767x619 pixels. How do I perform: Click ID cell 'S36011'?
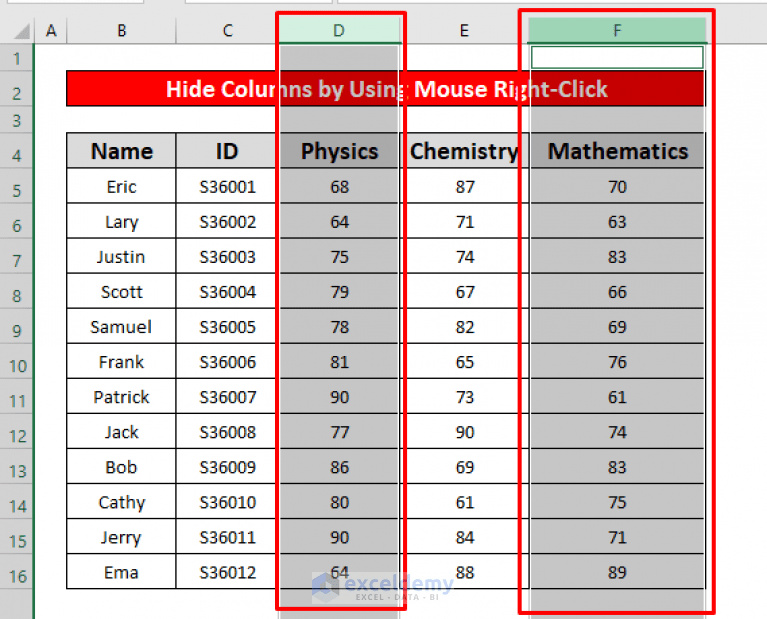pyautogui.click(x=227, y=537)
